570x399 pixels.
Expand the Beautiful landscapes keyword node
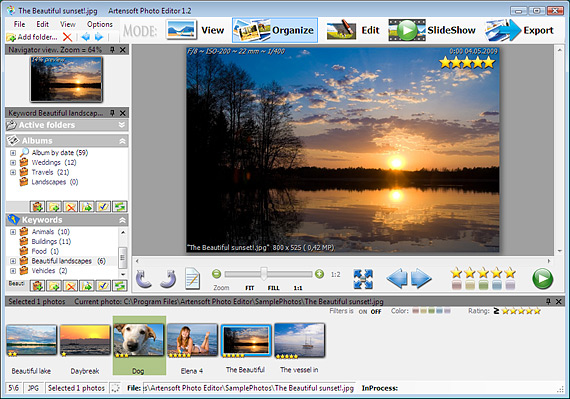coord(13,261)
